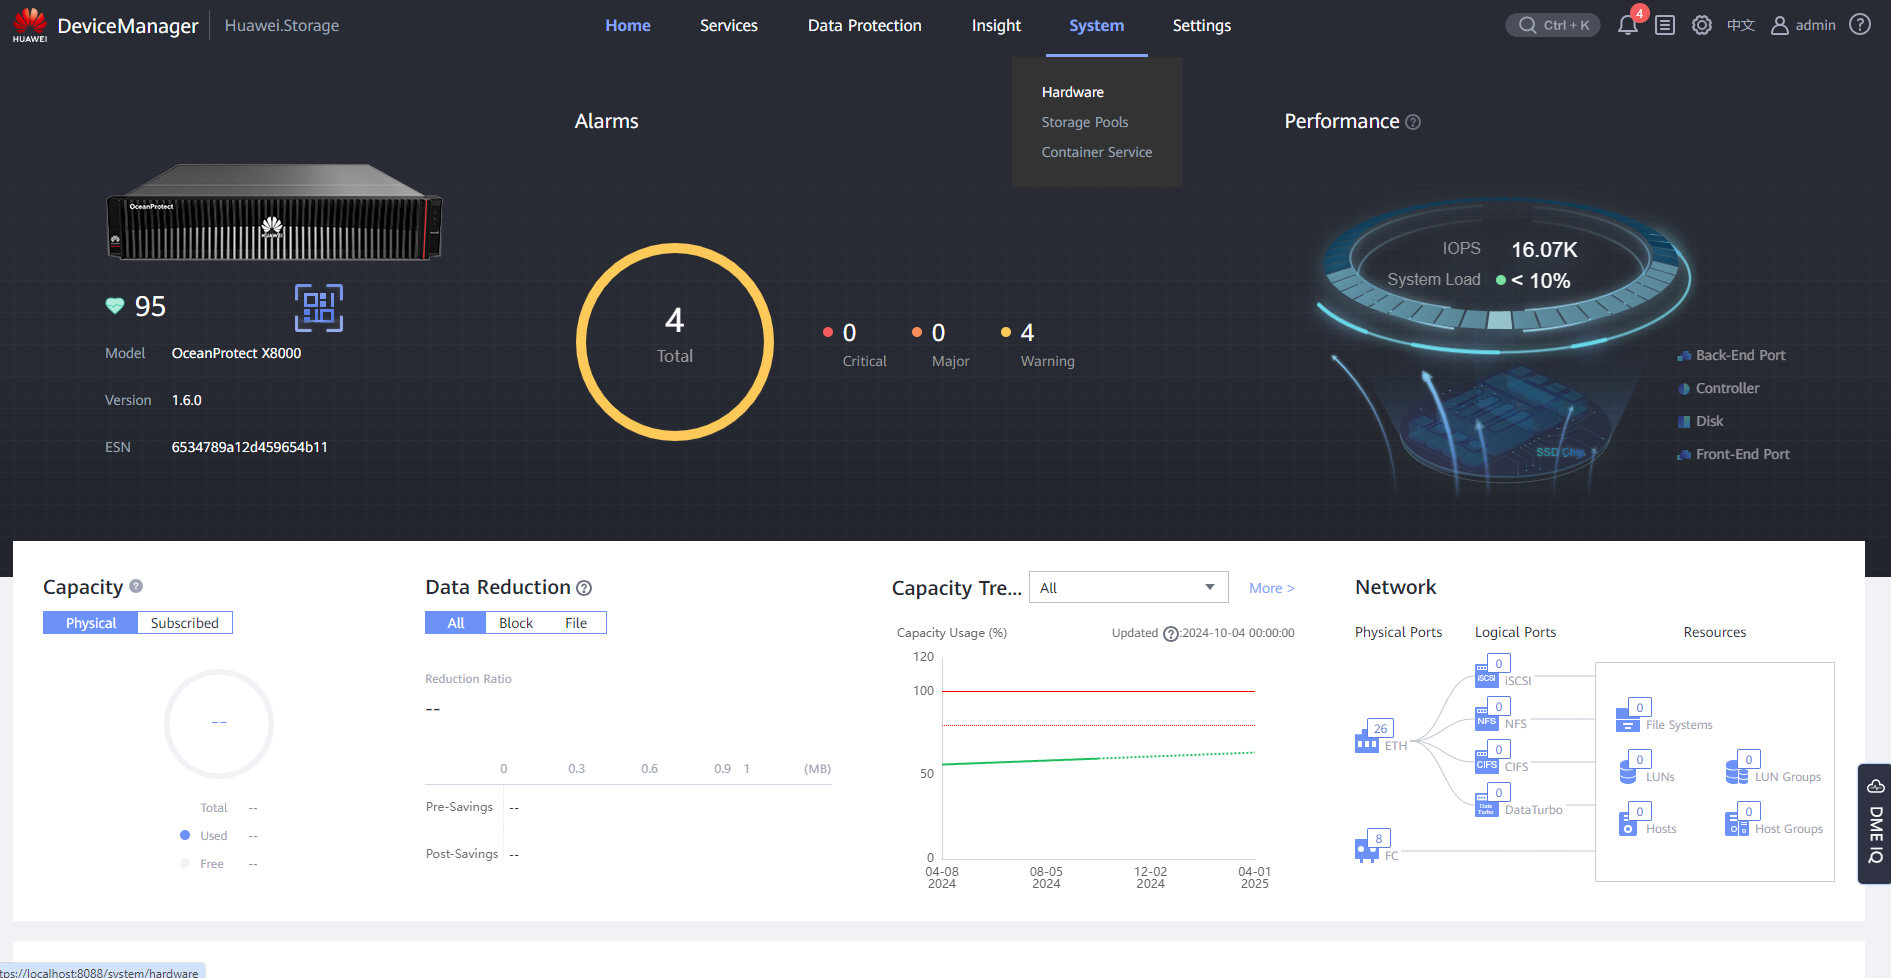
Task: Click the total alarms ring showing 4
Action: click(675, 342)
